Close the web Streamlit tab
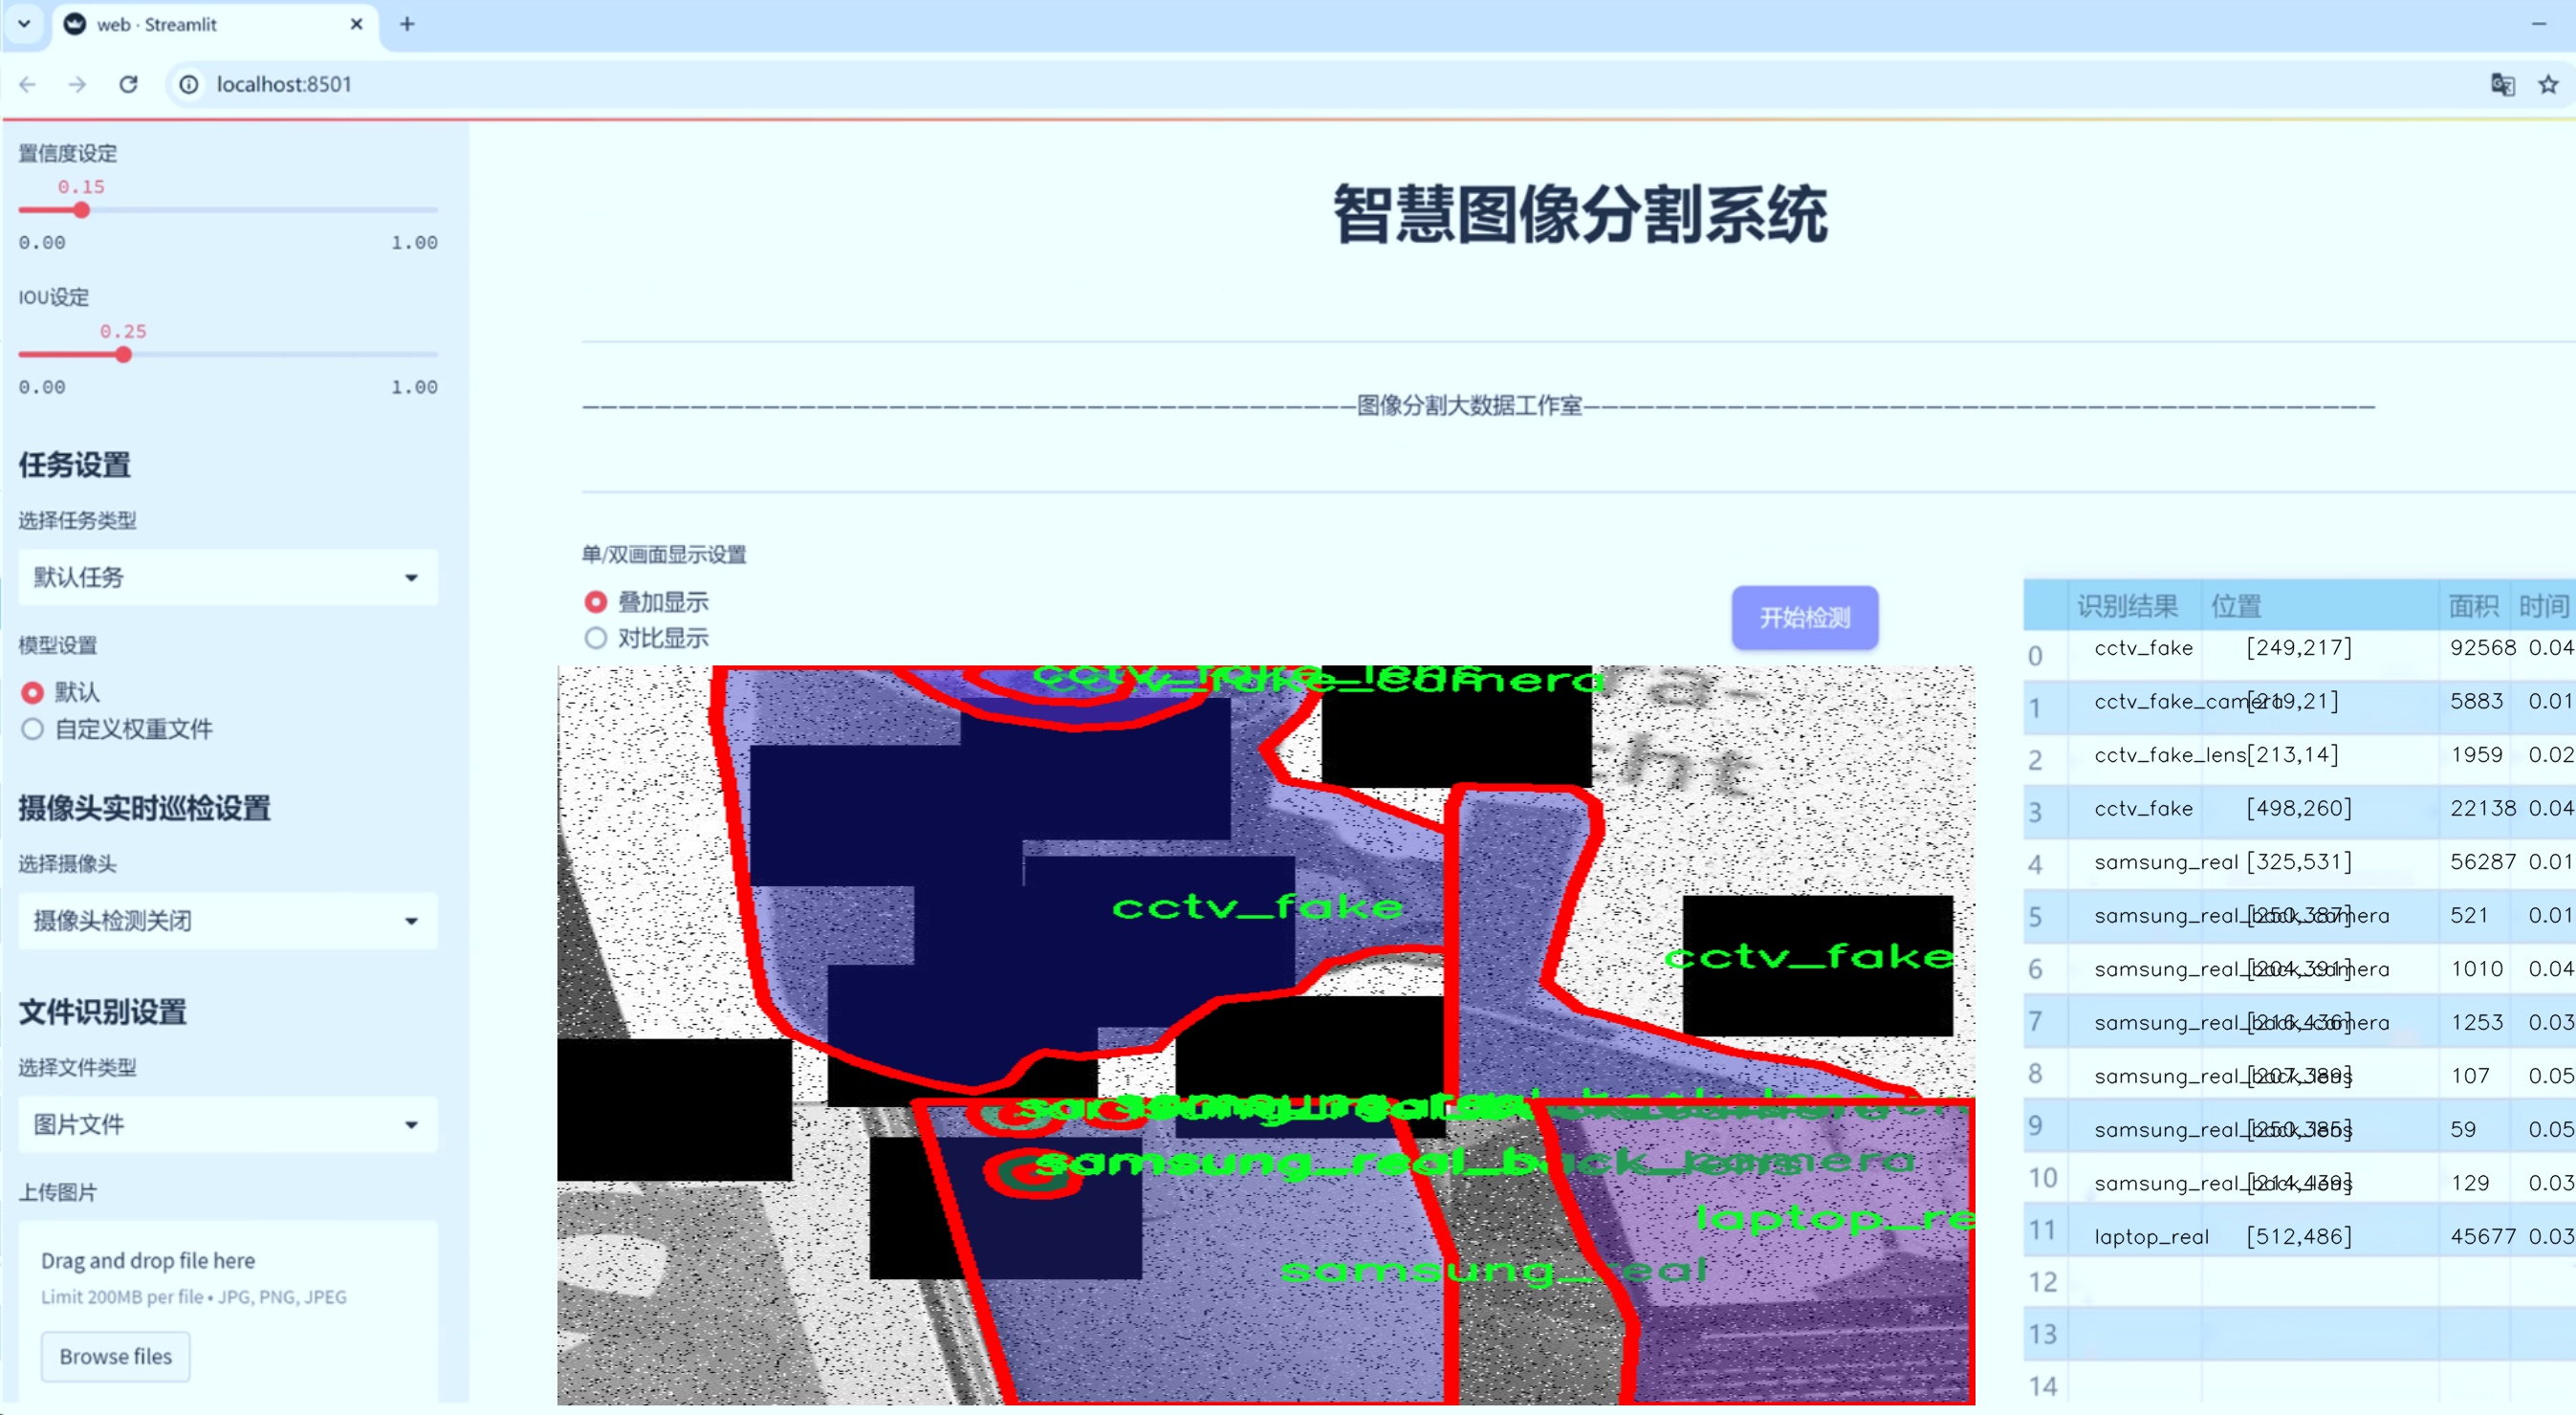This screenshot has width=2576, height=1415. click(x=356, y=24)
